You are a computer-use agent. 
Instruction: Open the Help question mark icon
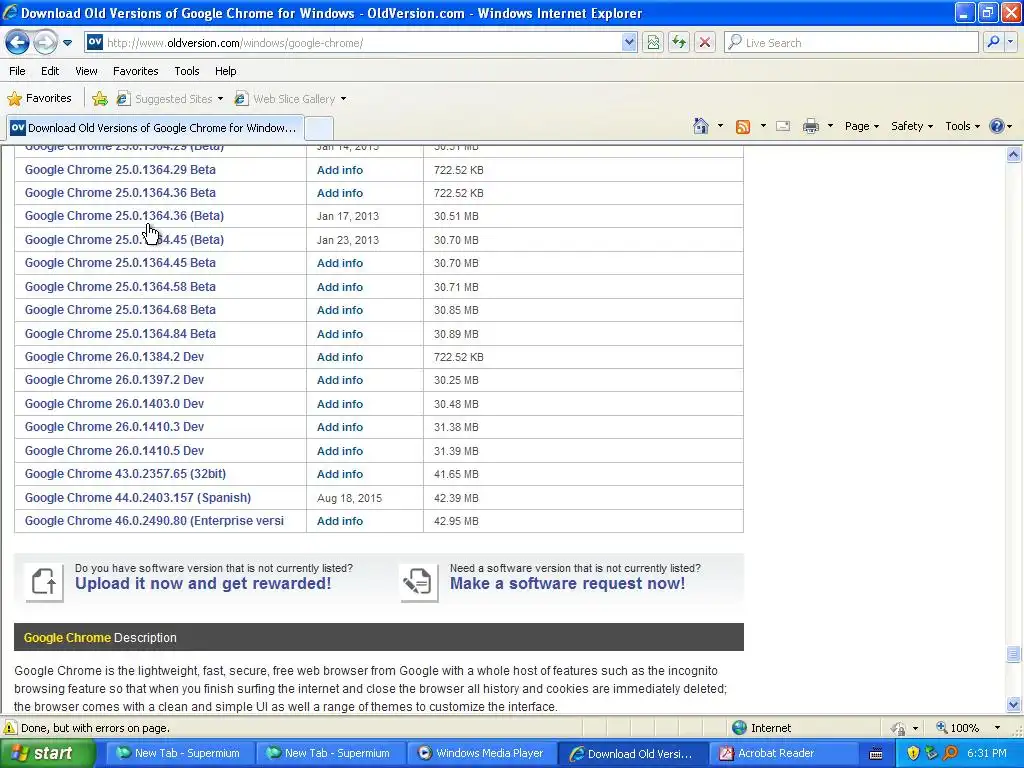(x=997, y=126)
